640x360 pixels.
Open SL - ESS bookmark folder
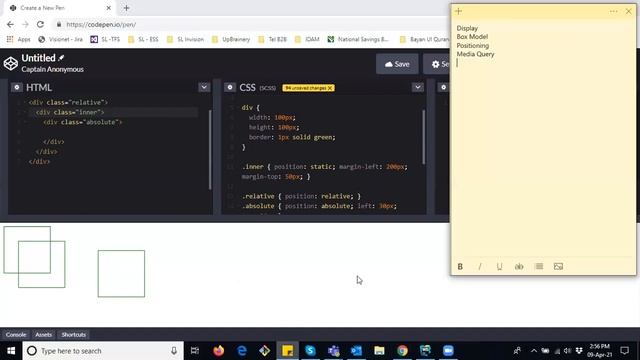coord(143,39)
